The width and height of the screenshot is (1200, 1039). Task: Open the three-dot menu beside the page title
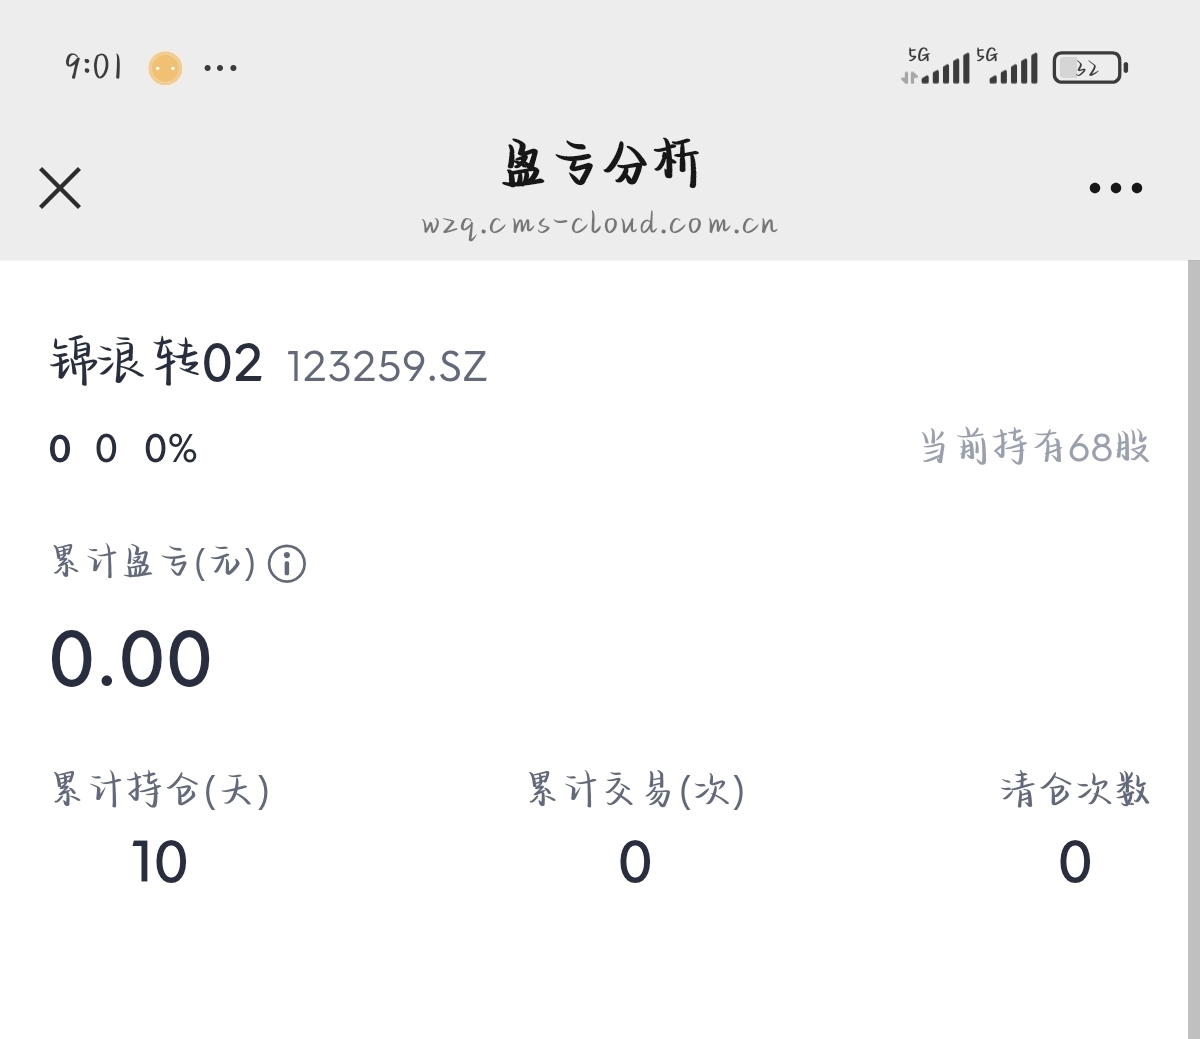[x=1115, y=188]
